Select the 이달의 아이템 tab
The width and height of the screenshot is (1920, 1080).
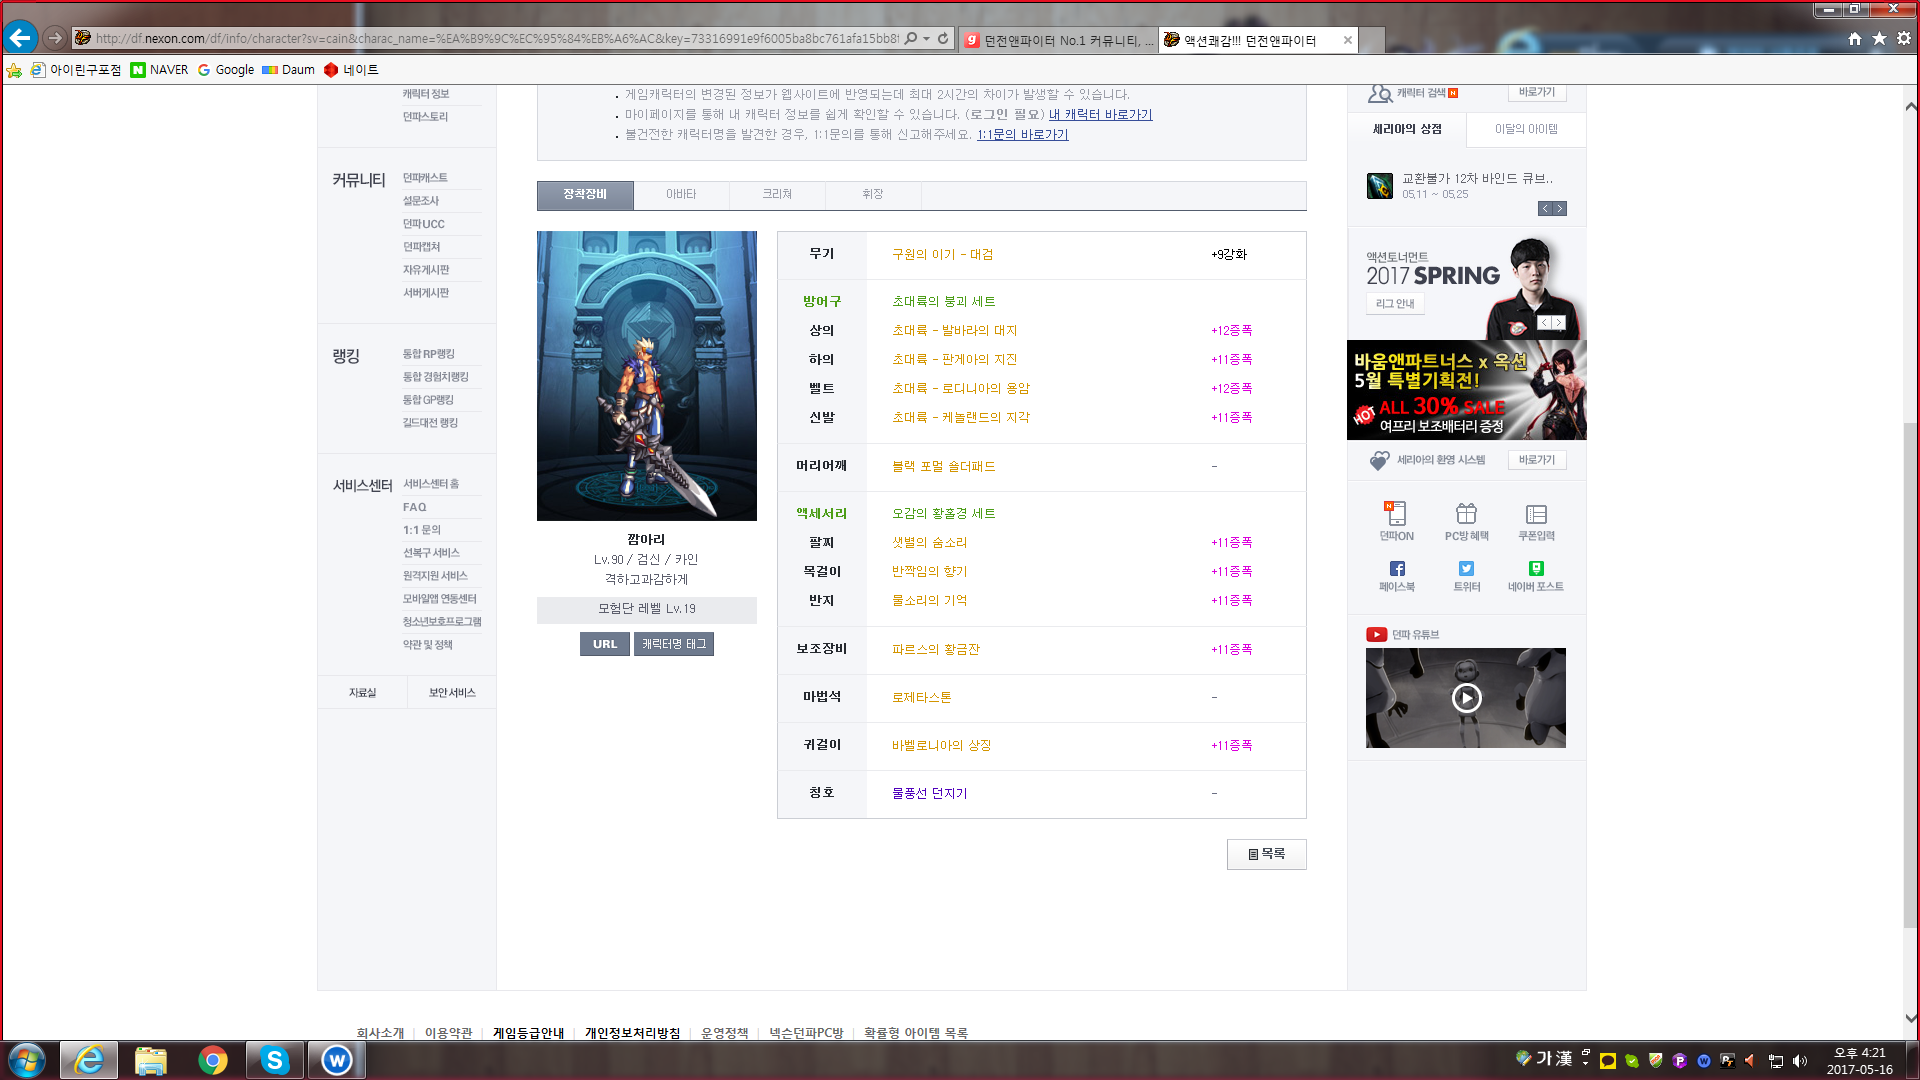pos(1526,129)
